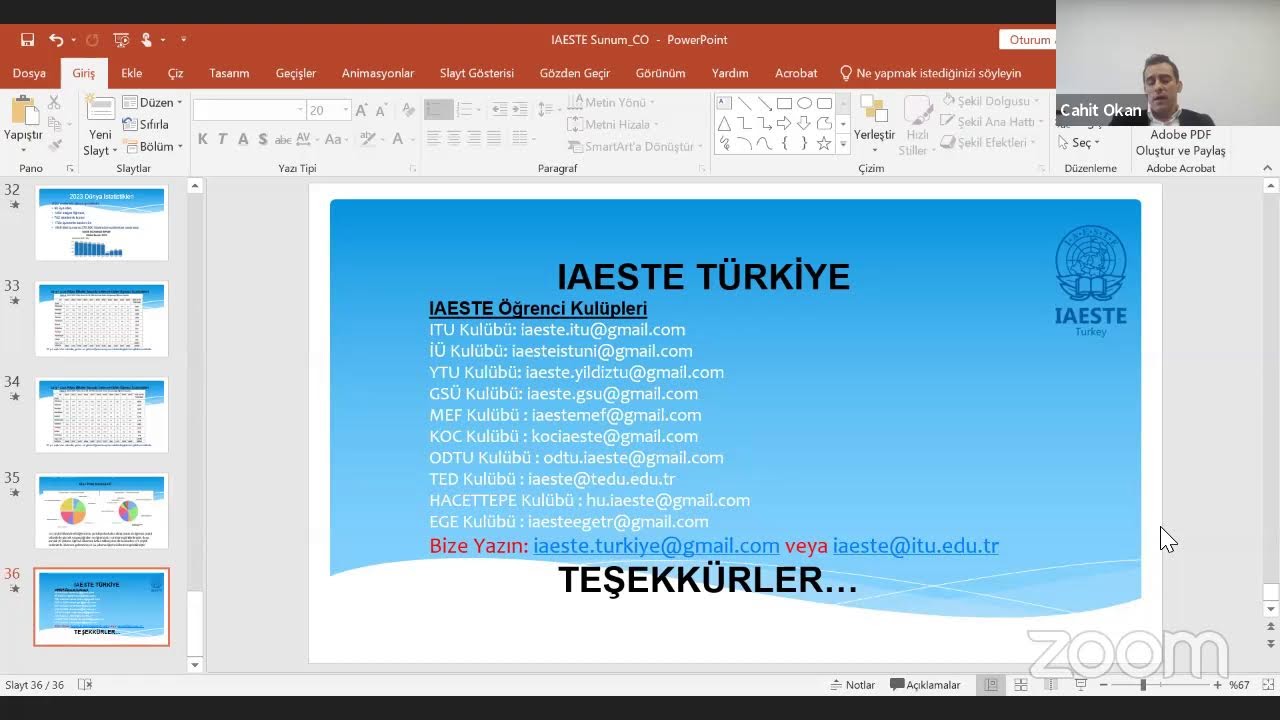
Task: Click the Format Painter brush icon
Action: pyautogui.click(x=54, y=145)
